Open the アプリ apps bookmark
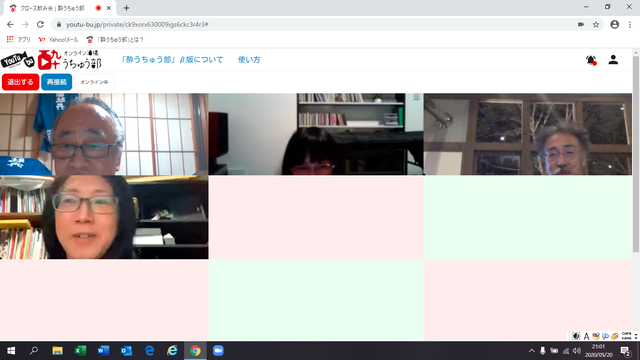640x360 pixels. (18, 40)
